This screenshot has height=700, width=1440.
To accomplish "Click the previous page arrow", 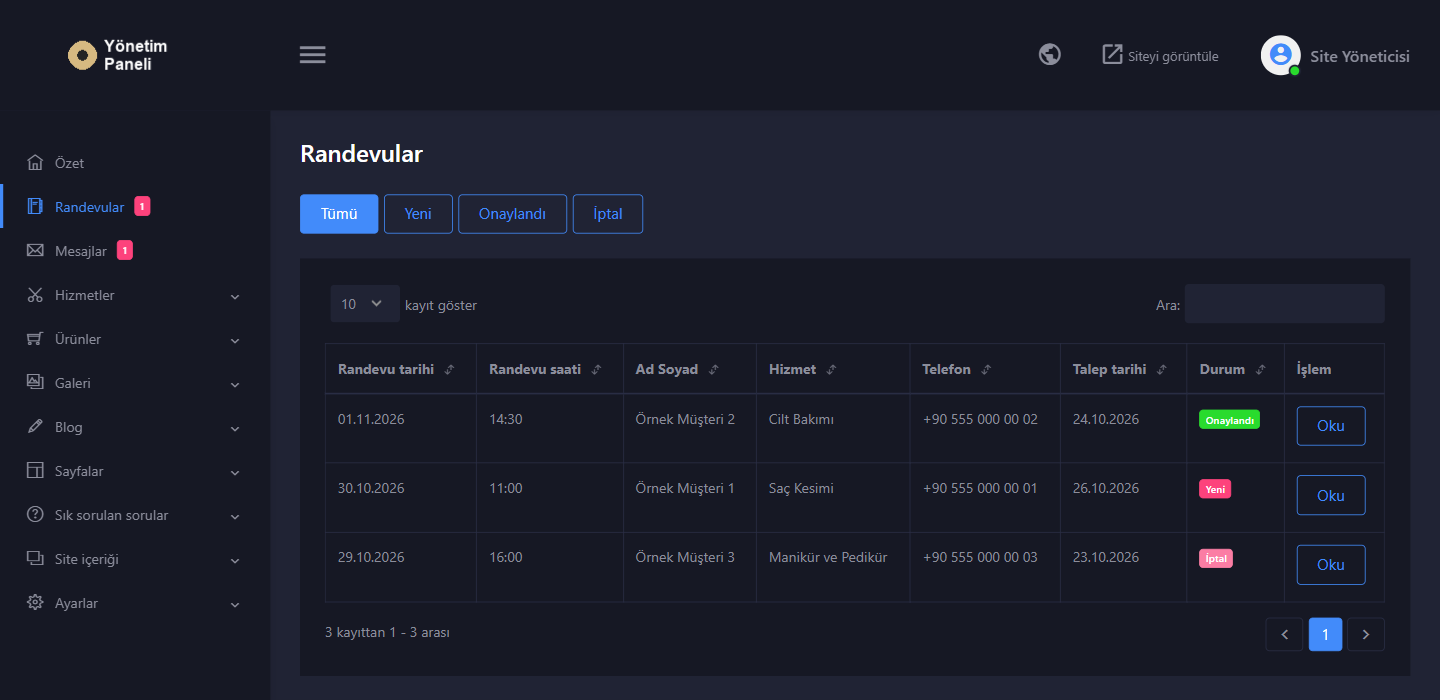I will pos(1285,634).
